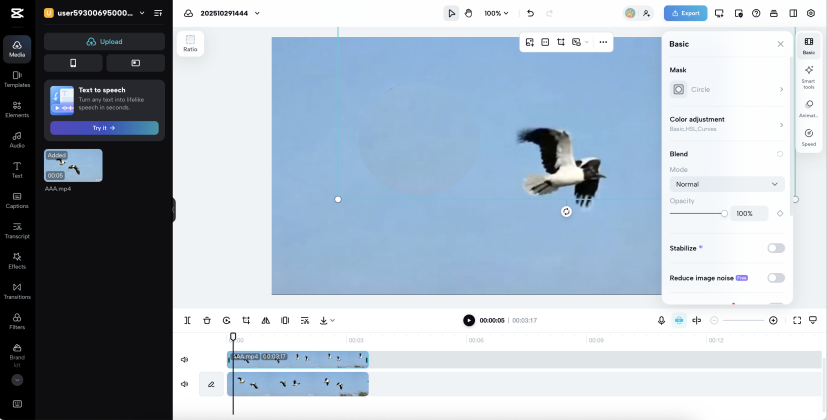Click the Try it text-to-speech button
This screenshot has height=420, width=828.
104,128
